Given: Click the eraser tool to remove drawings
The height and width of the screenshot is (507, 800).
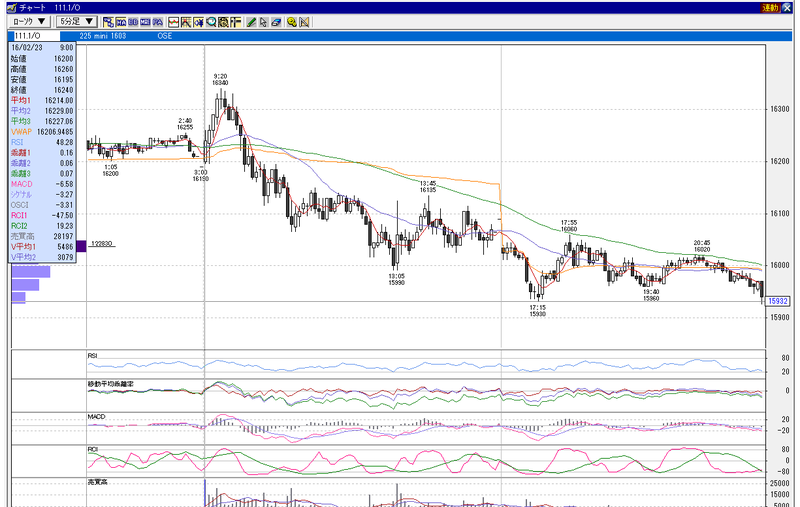Looking at the screenshot, I should tap(276, 22).
